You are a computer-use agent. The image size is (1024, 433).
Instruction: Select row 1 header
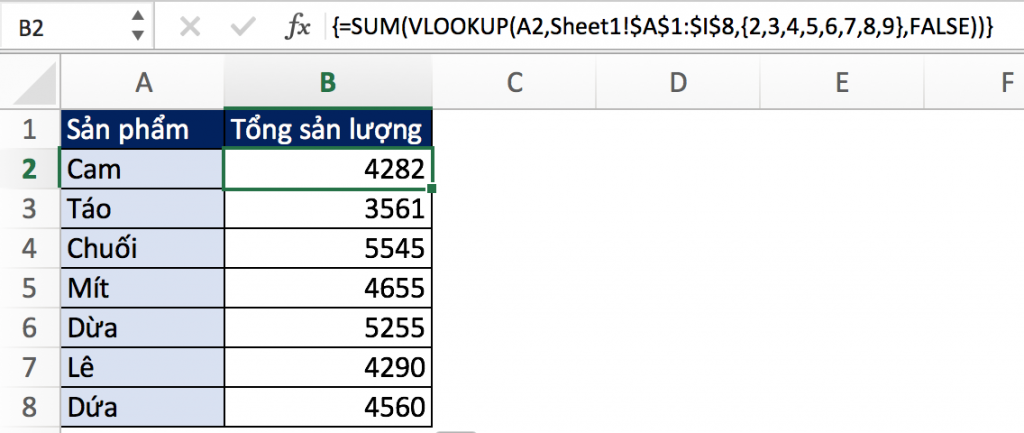click(x=29, y=129)
